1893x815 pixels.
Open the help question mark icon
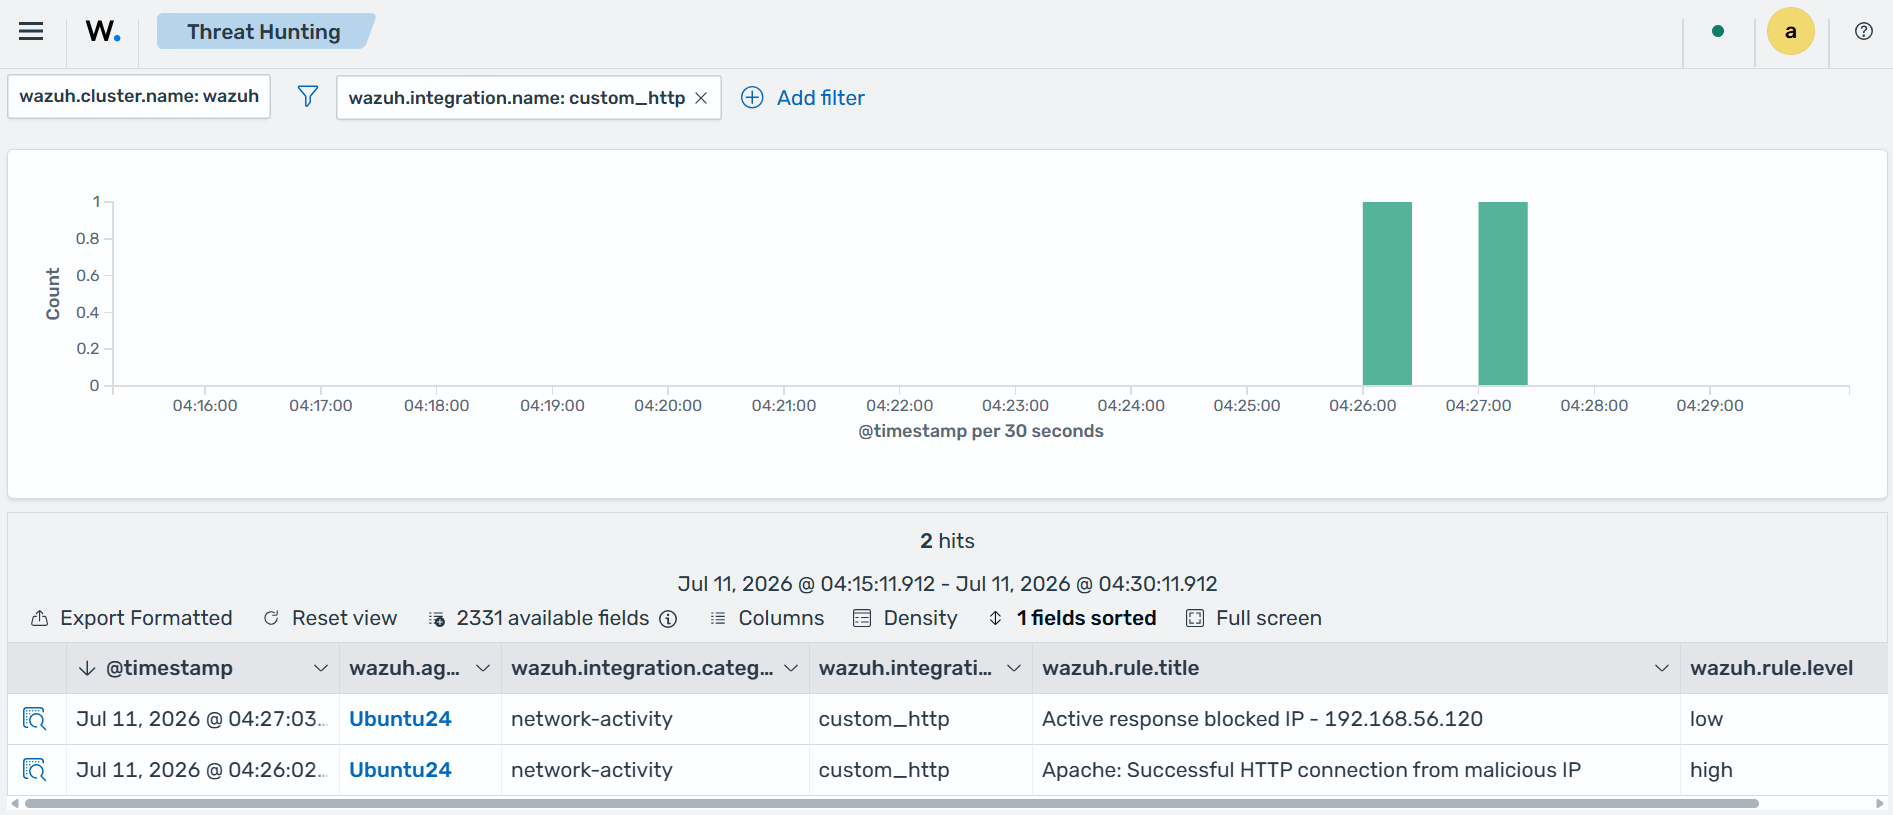click(x=1864, y=31)
